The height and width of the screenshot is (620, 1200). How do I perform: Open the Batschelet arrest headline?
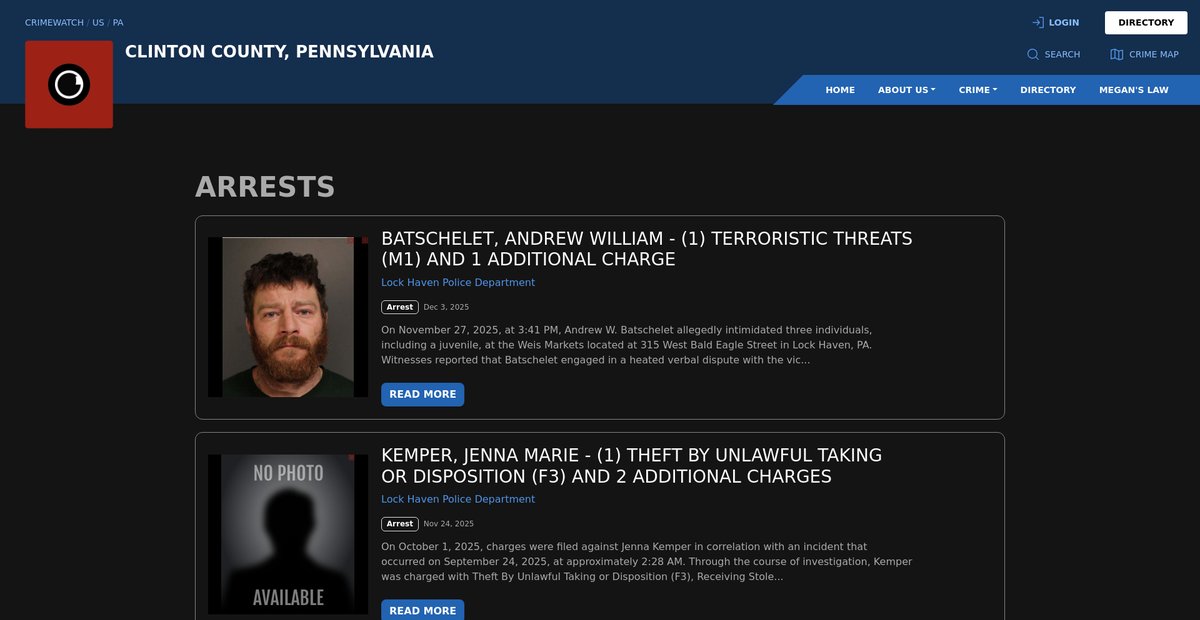click(647, 249)
